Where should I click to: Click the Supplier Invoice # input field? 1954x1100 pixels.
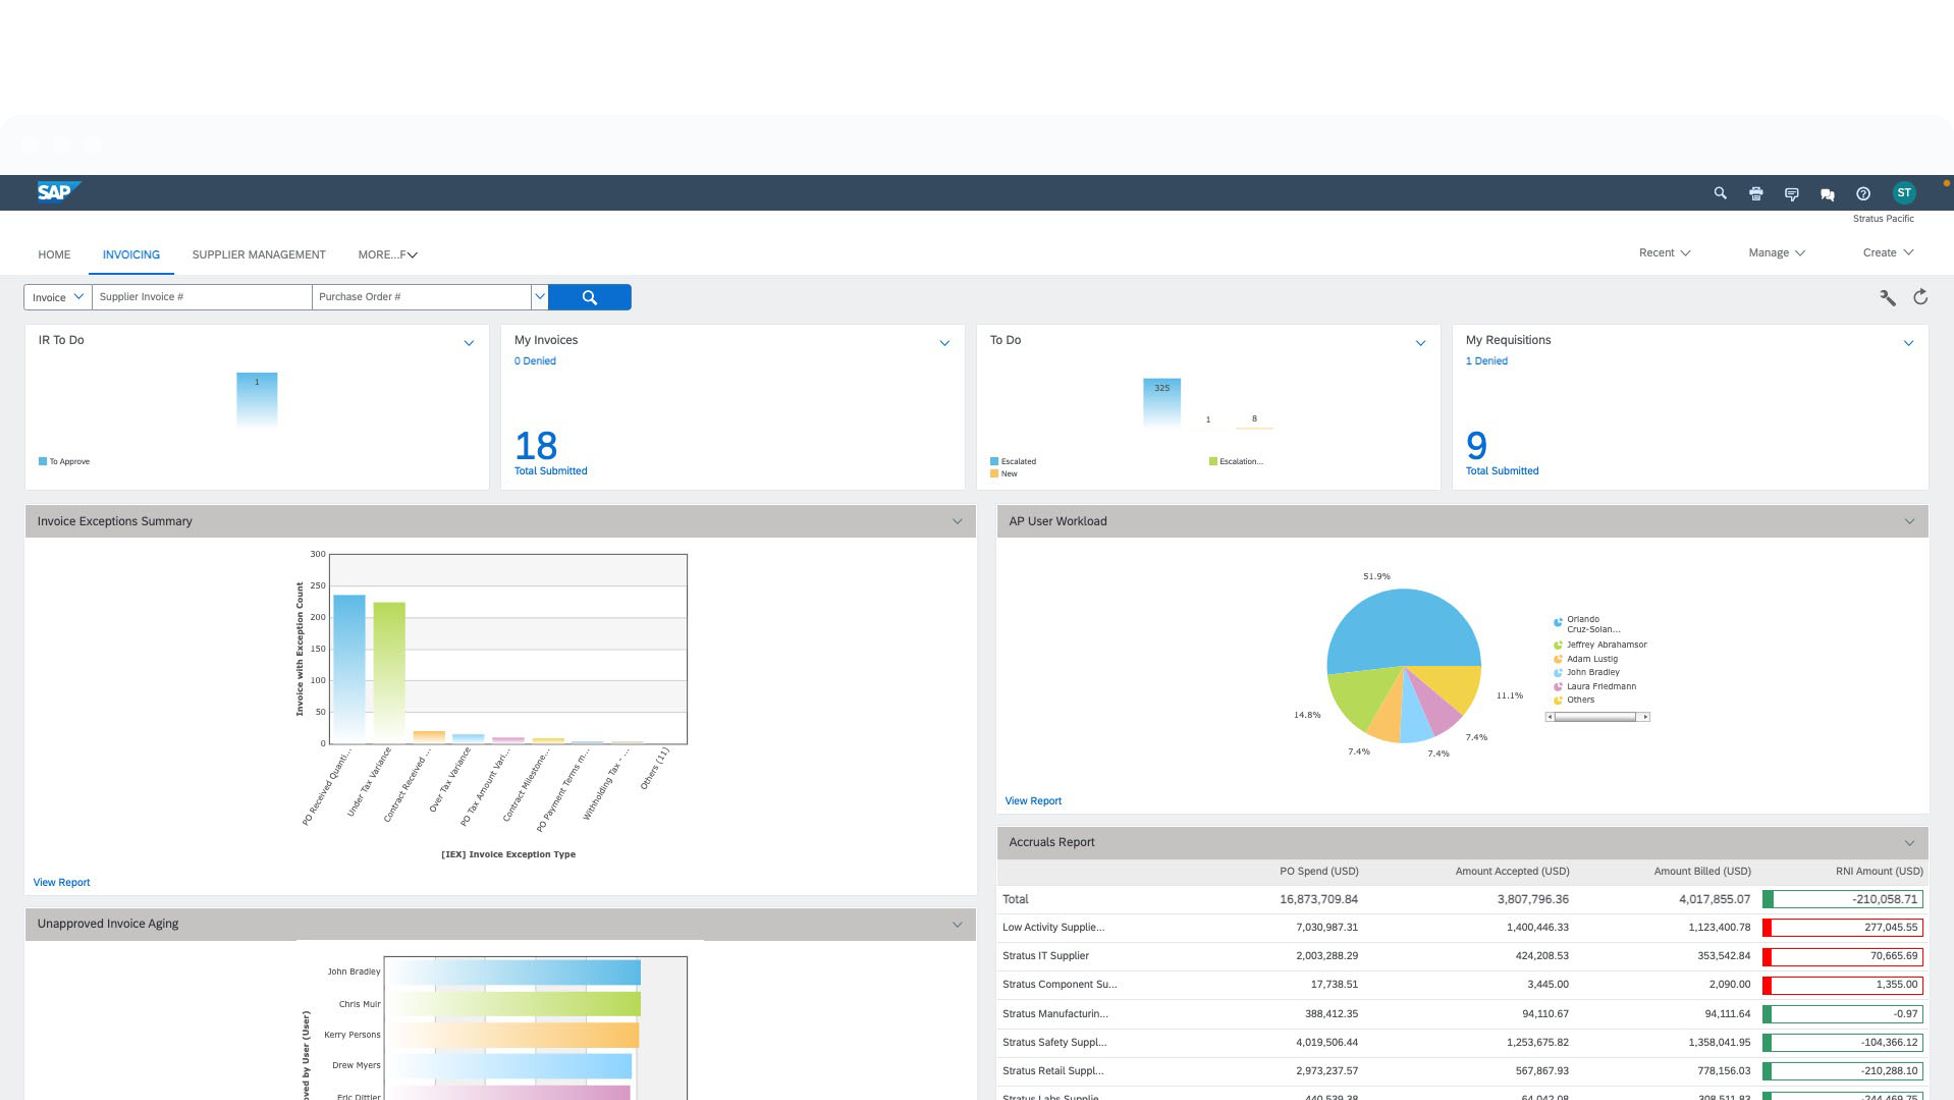201,297
